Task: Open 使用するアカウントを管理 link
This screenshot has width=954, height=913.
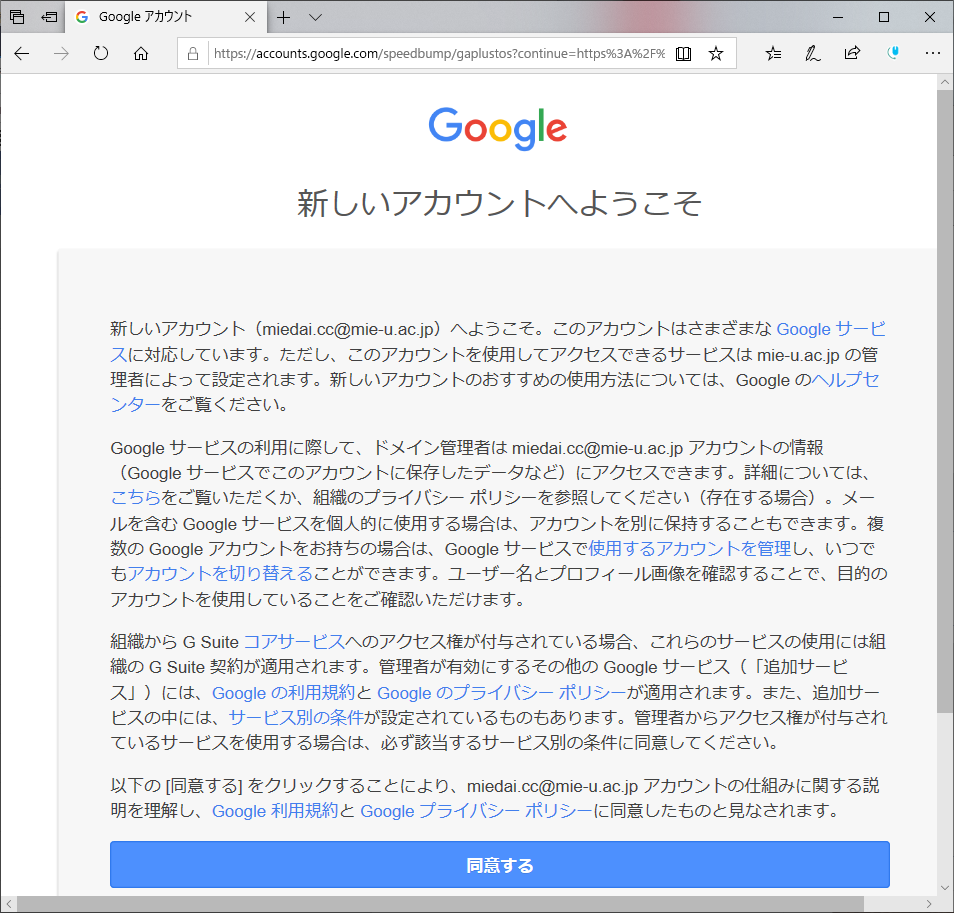Action: (690, 549)
